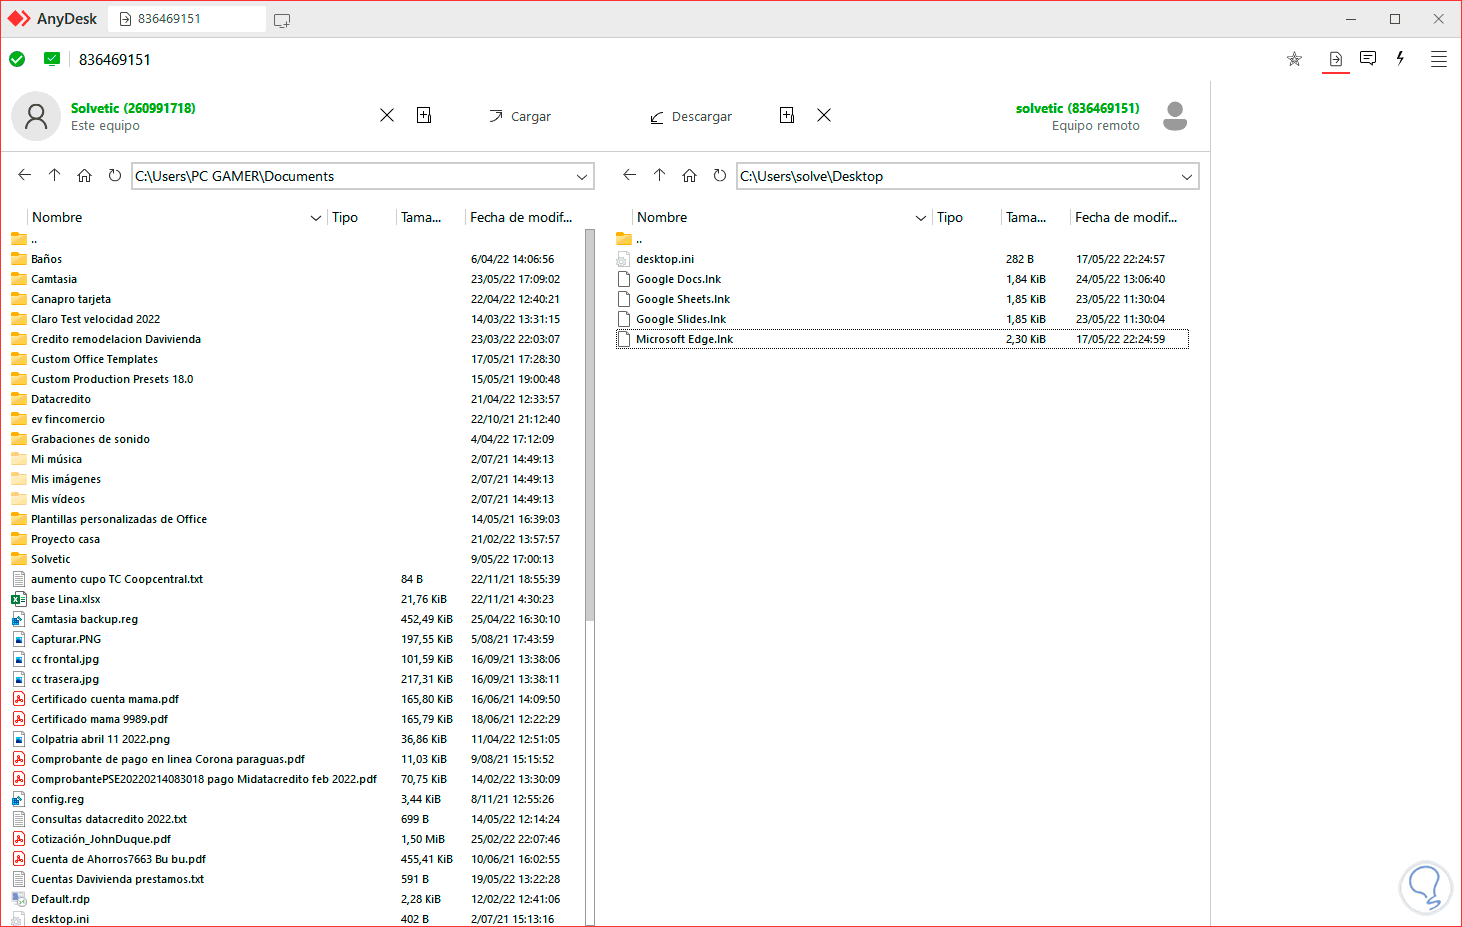Click the remote user avatar icon
Screen dimensions: 1462x927
[x=1175, y=116]
